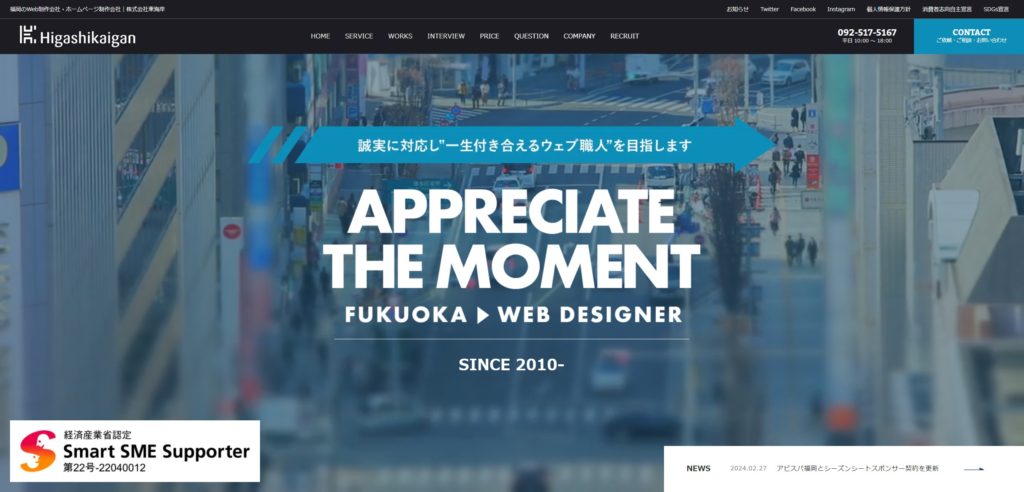Select INTERVIEW in the navigation

pos(446,36)
